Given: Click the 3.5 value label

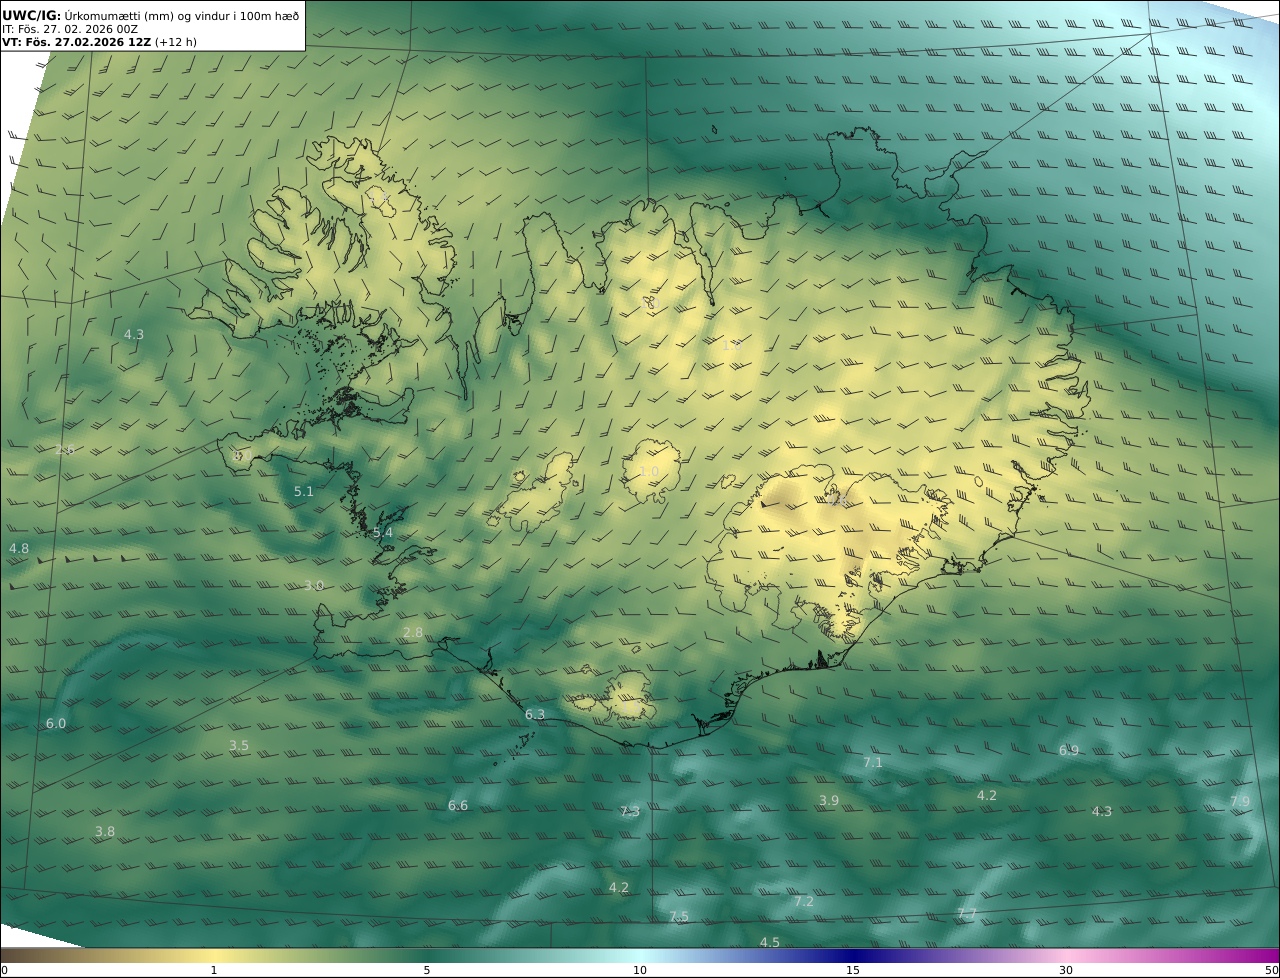Looking at the screenshot, I should [x=239, y=745].
